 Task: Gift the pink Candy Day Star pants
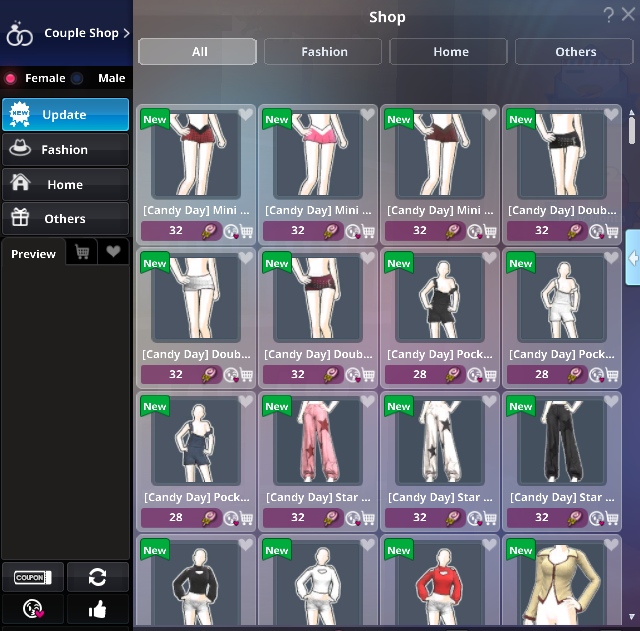353,518
